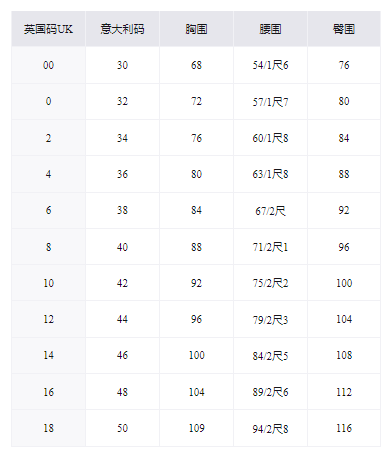
Task: Select UK size 18 cell
Action: click(48, 428)
